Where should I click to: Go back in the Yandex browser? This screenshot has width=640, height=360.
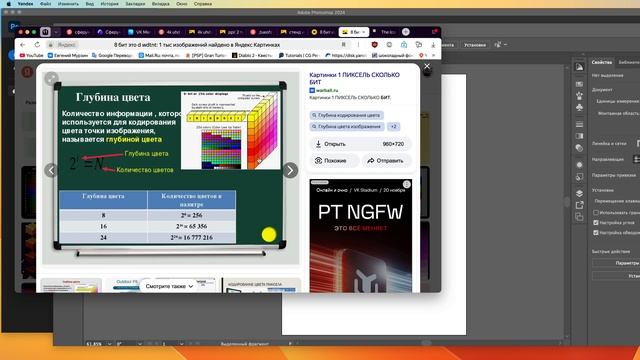(23, 45)
